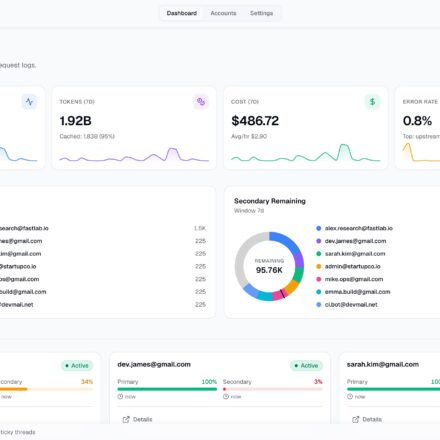Screen dimensions: 440x440
Task: Click the sarah.kim@gmail.com card title
Action: (383, 364)
